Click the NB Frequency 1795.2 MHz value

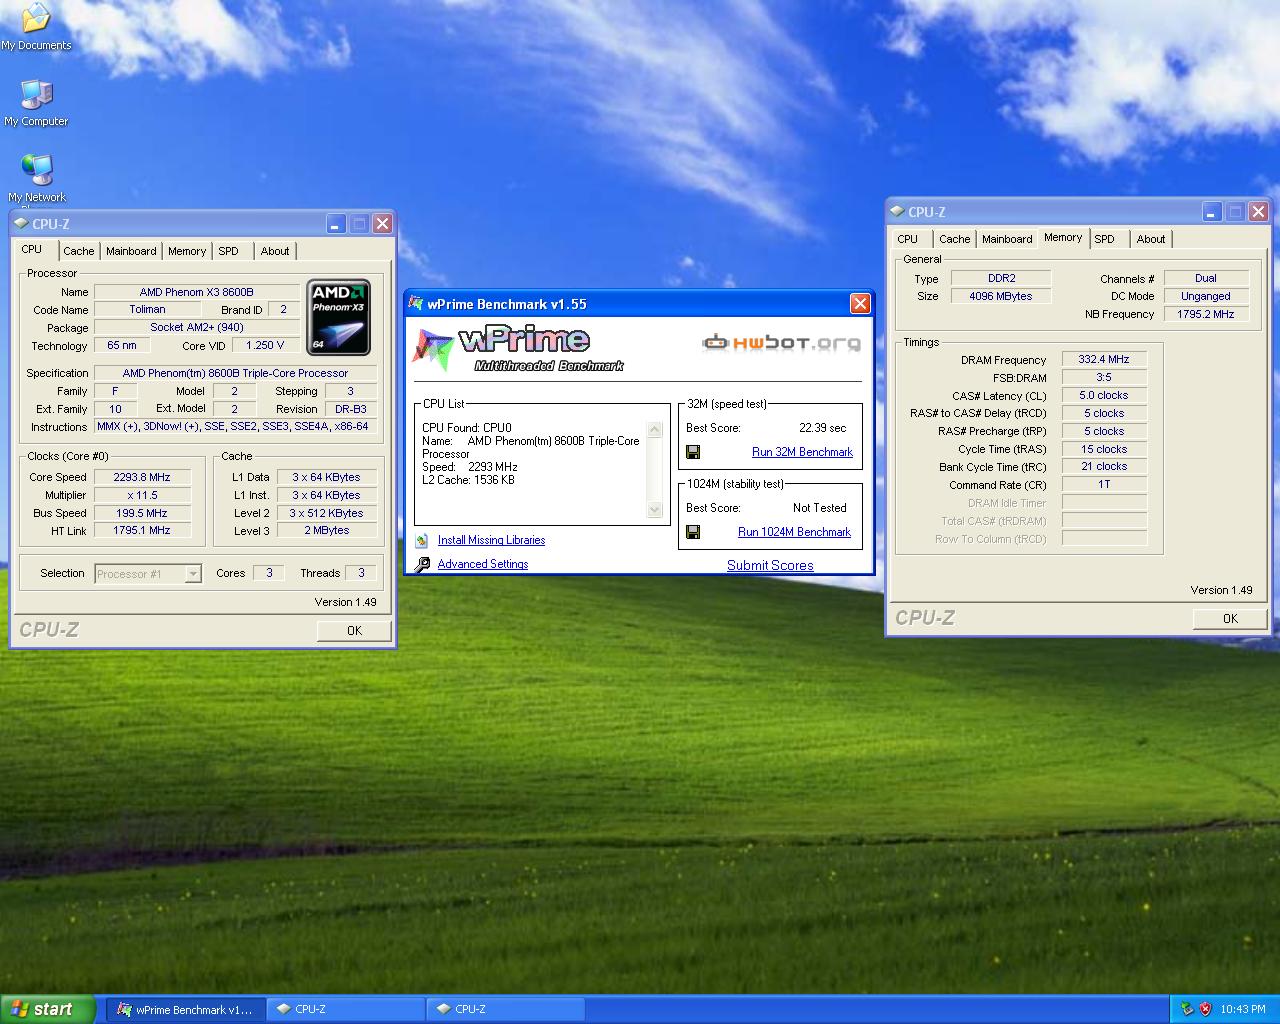click(x=1205, y=314)
